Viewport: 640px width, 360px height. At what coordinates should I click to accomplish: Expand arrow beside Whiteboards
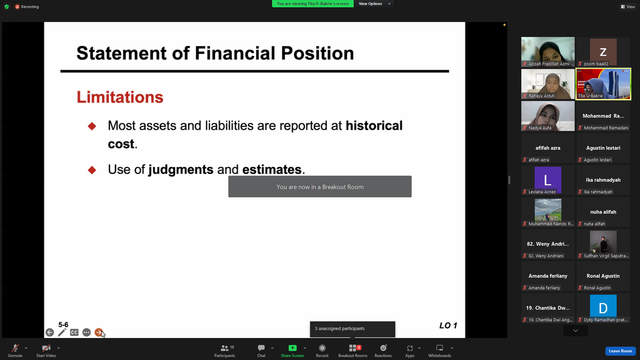452,348
